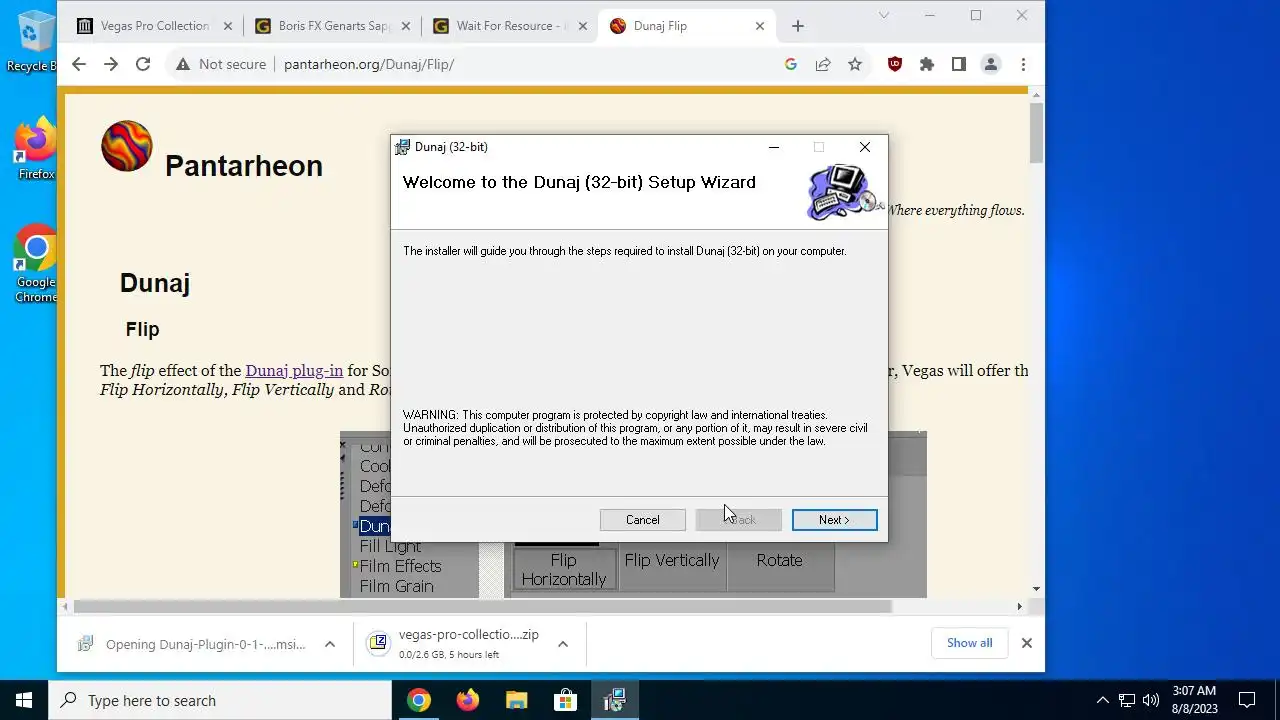1280x720 pixels.
Task: Click Next in the Dunaj Setup Wizard
Action: [x=834, y=520]
